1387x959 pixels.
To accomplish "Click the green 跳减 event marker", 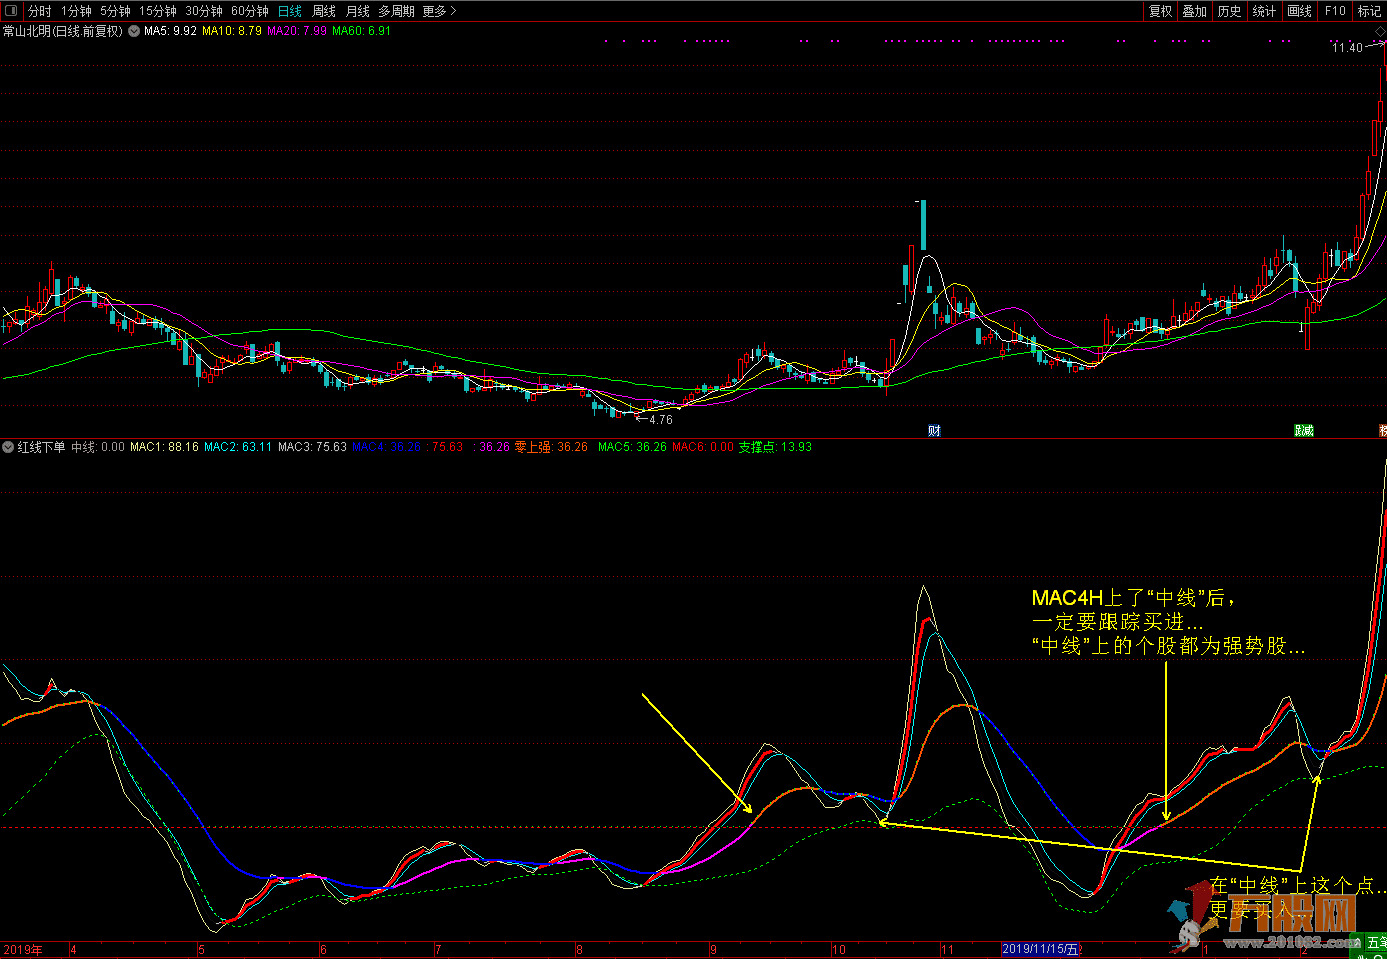I will point(1304,431).
